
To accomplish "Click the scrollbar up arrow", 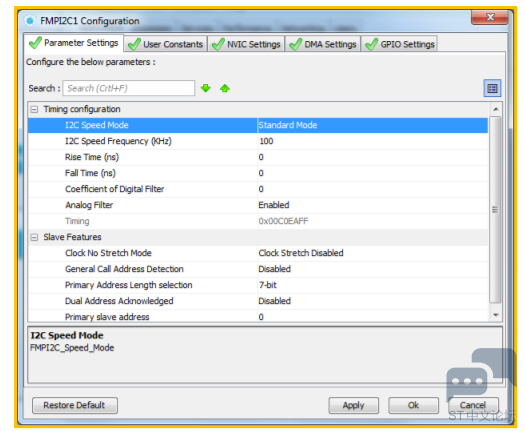I will pyautogui.click(x=496, y=109).
